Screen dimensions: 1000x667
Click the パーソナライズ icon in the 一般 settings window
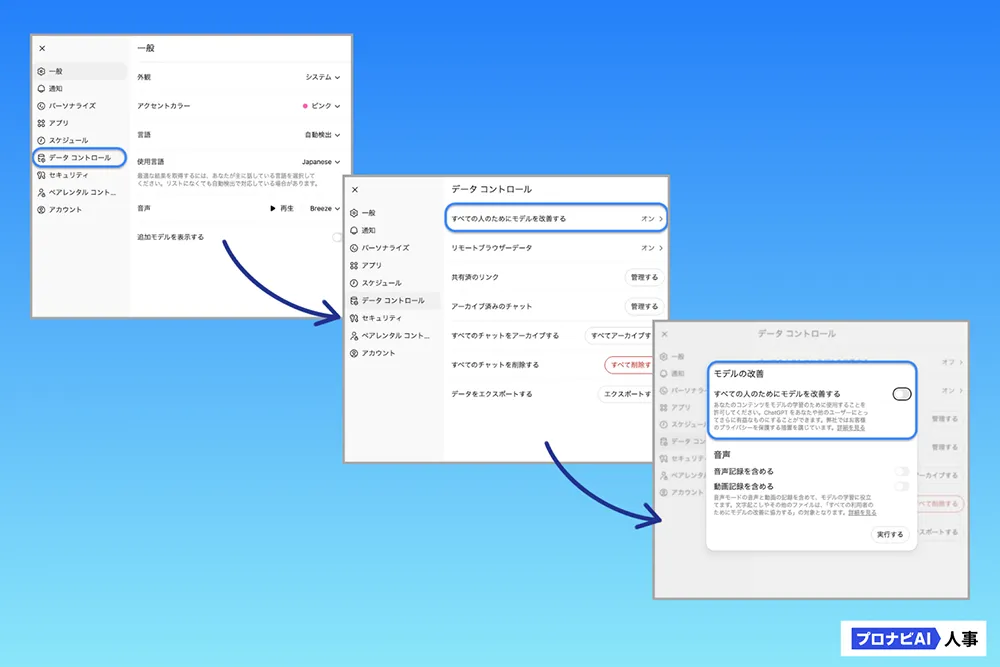point(41,106)
